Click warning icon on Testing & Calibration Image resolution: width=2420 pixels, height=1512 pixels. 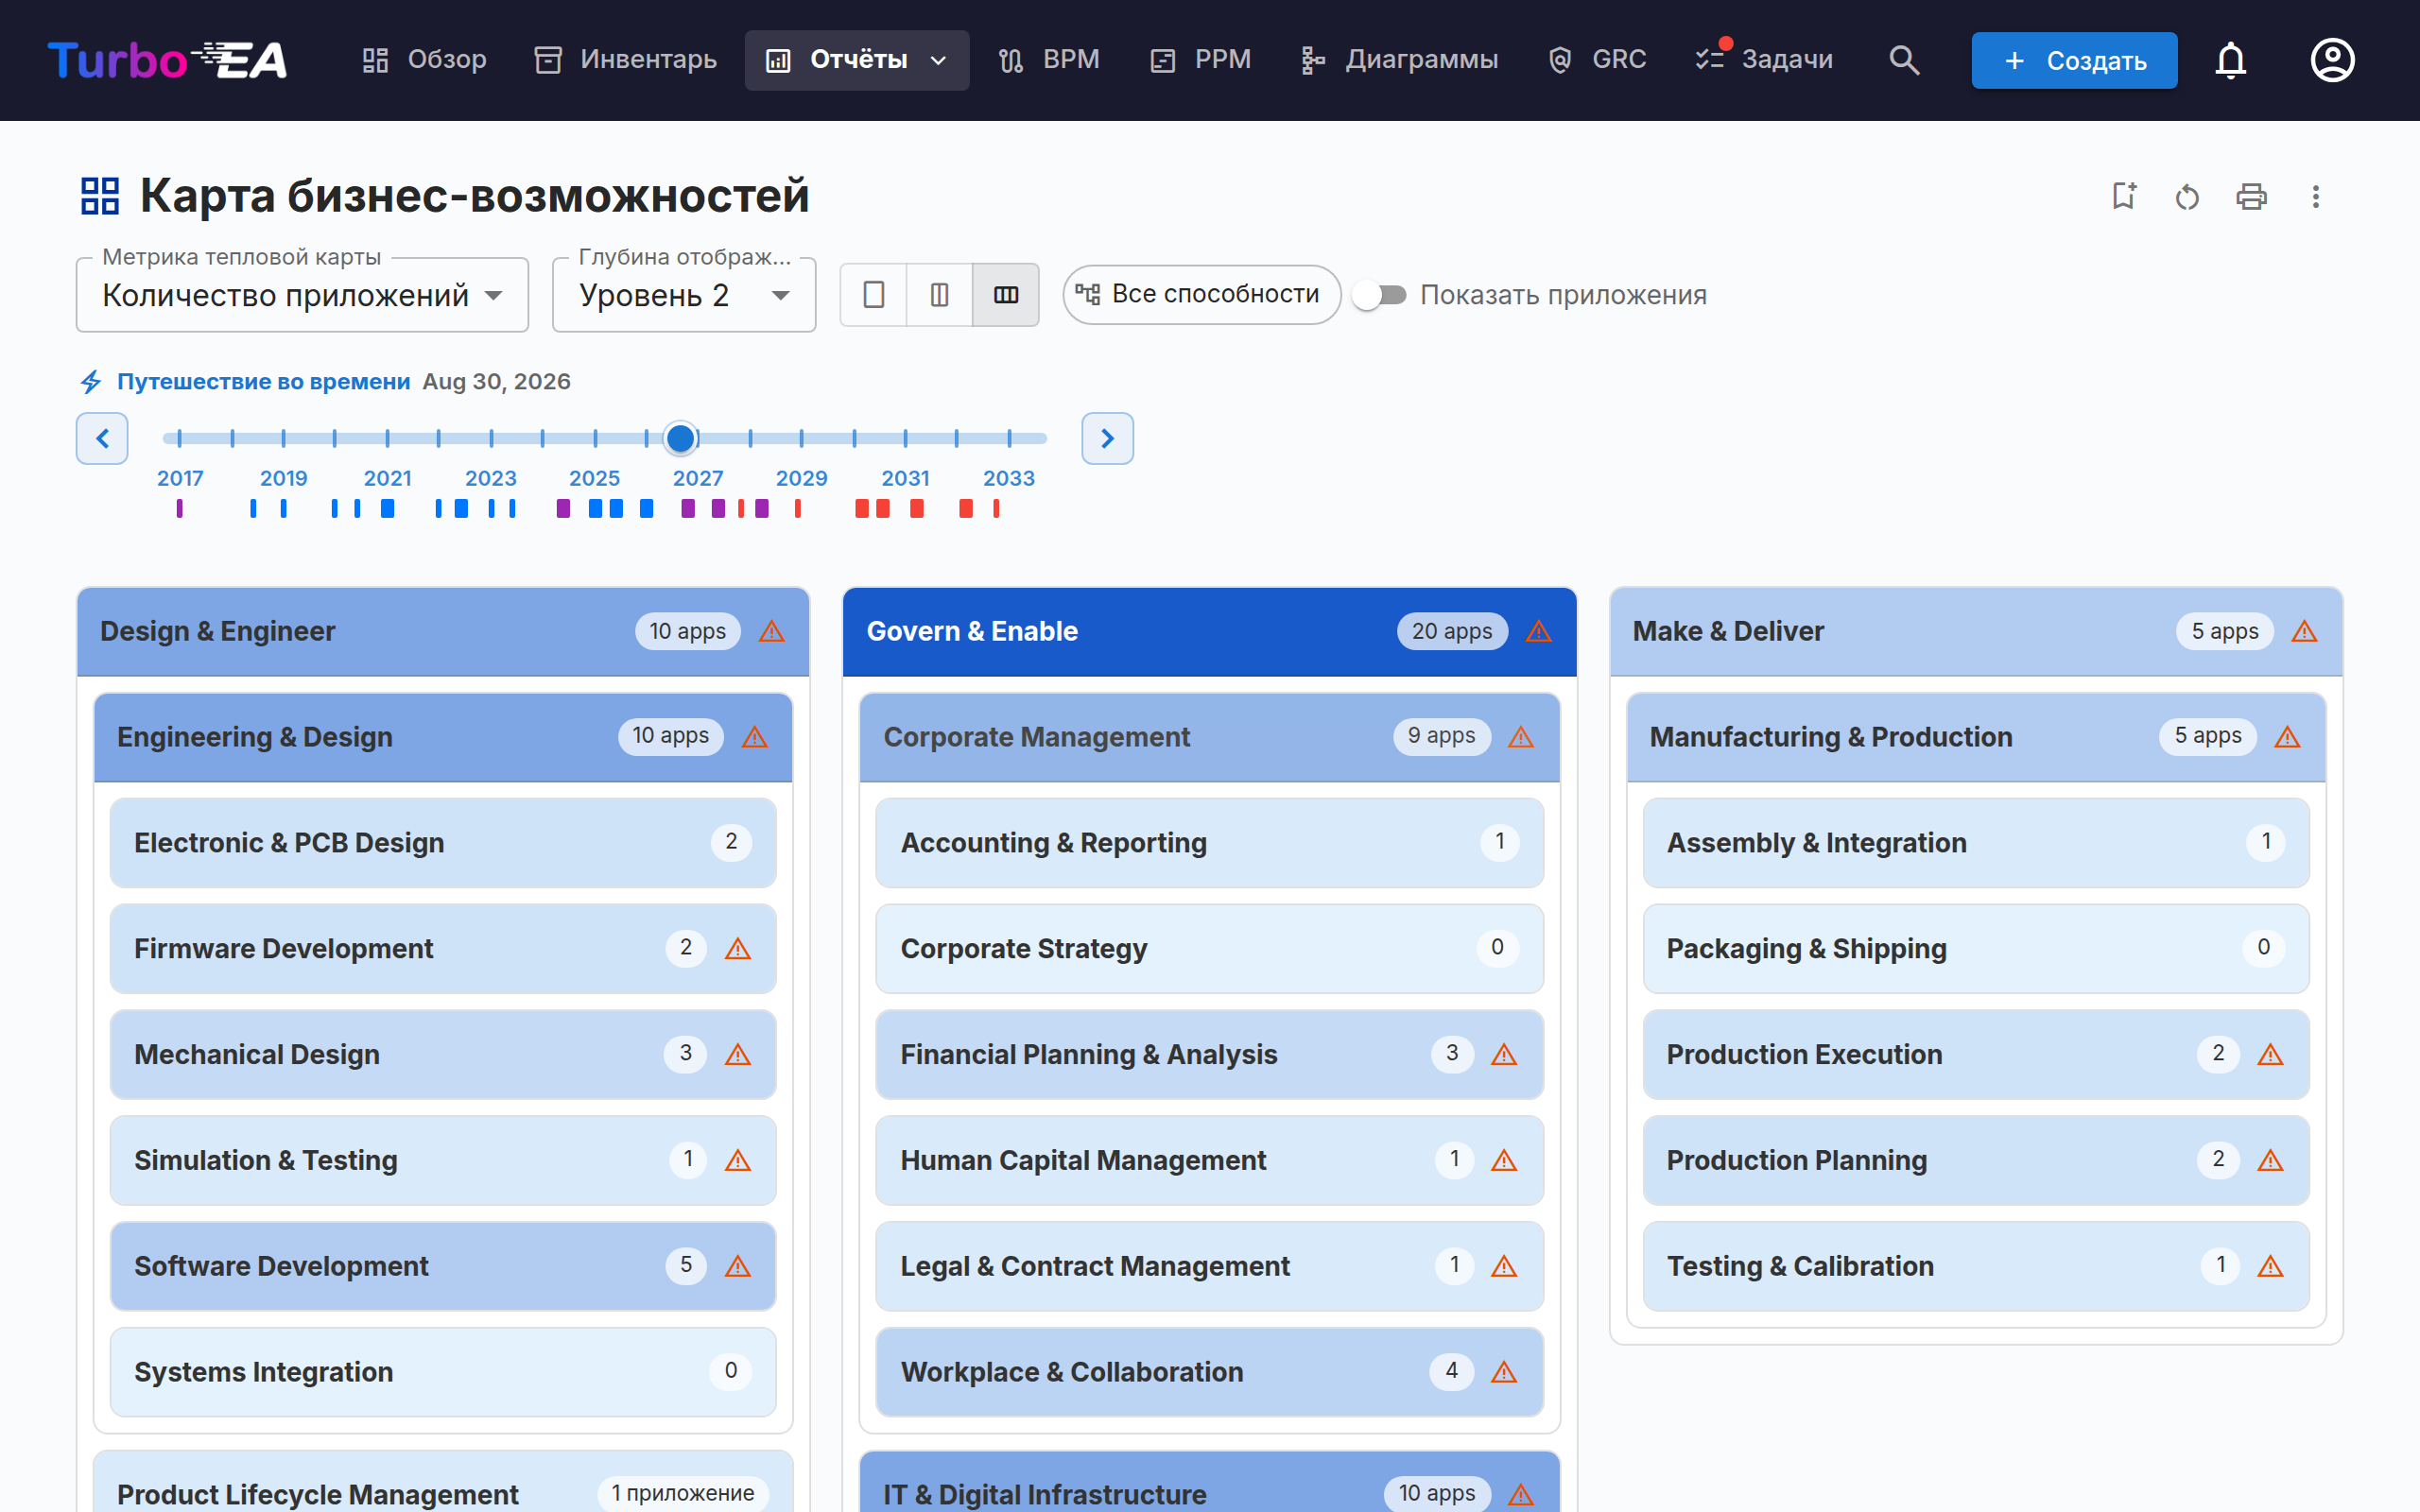point(2270,1266)
